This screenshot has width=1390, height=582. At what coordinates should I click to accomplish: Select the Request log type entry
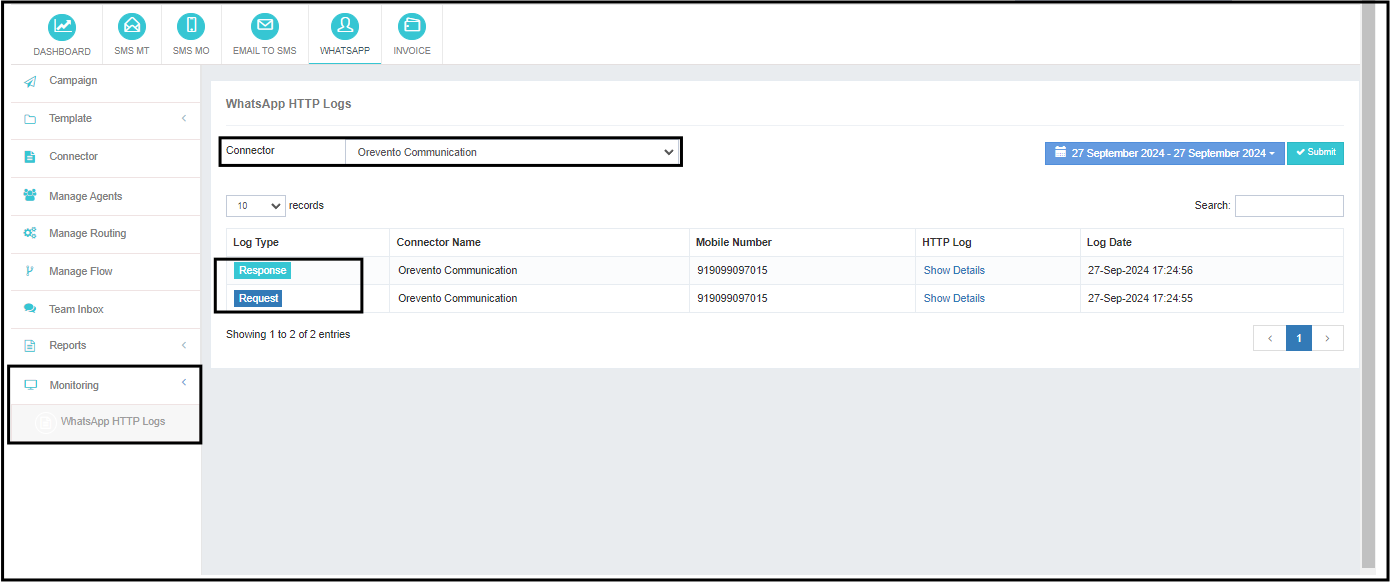[260, 297]
